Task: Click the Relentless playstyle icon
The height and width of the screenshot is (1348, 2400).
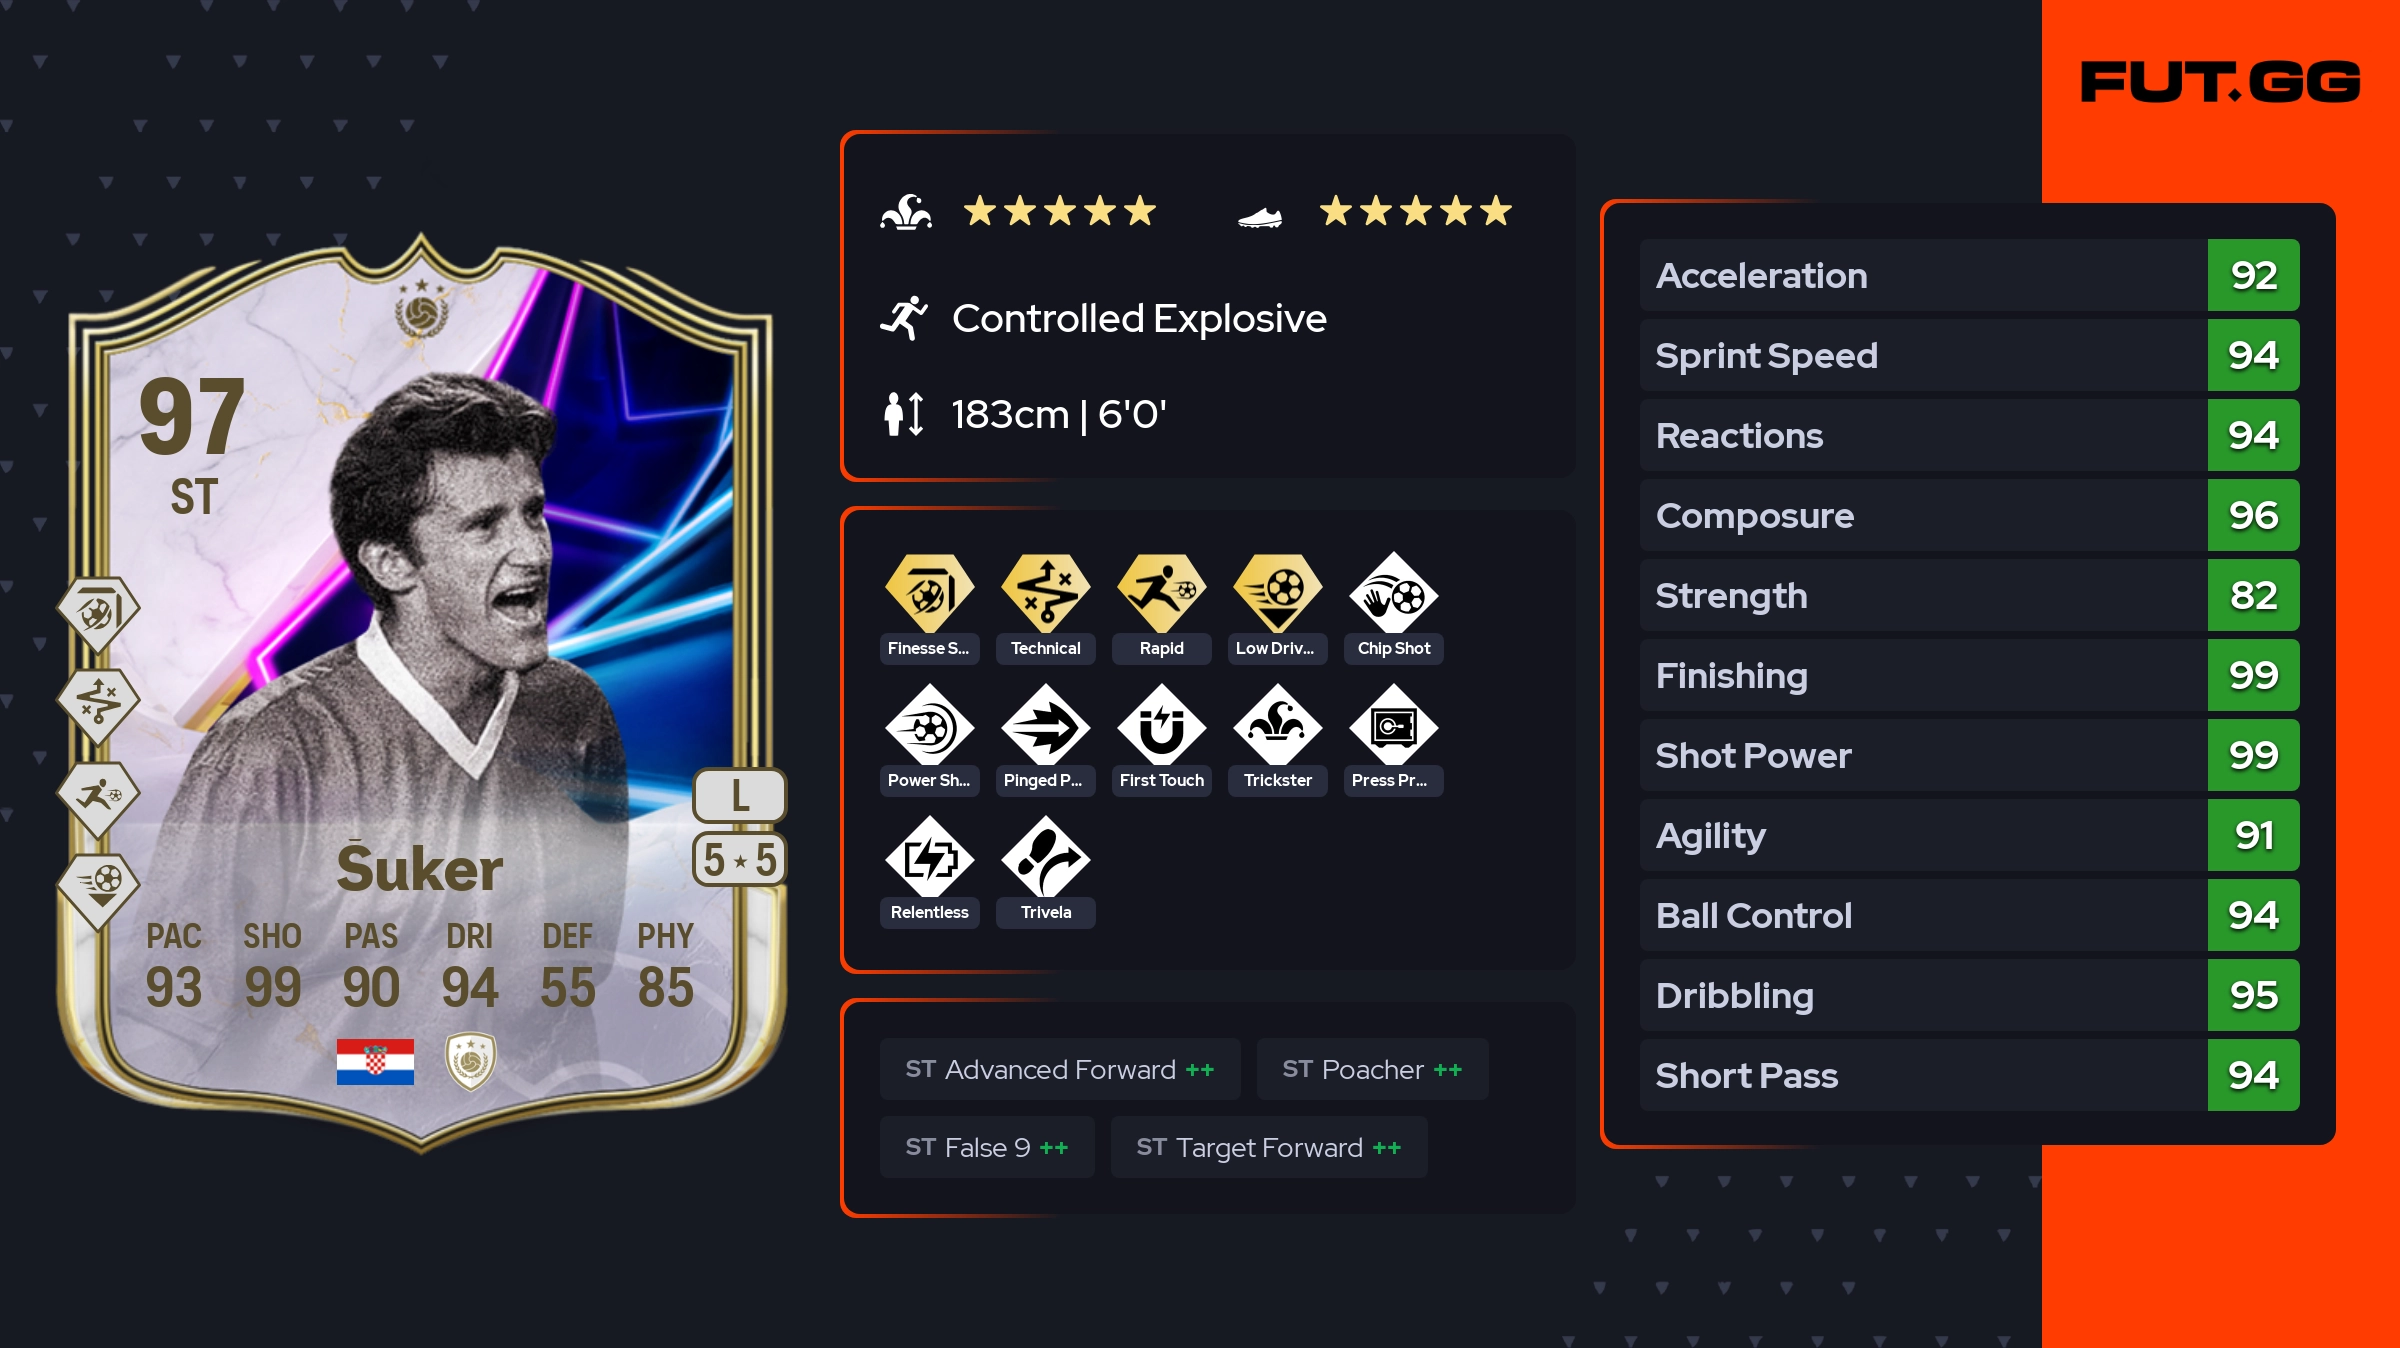Action: [x=929, y=859]
